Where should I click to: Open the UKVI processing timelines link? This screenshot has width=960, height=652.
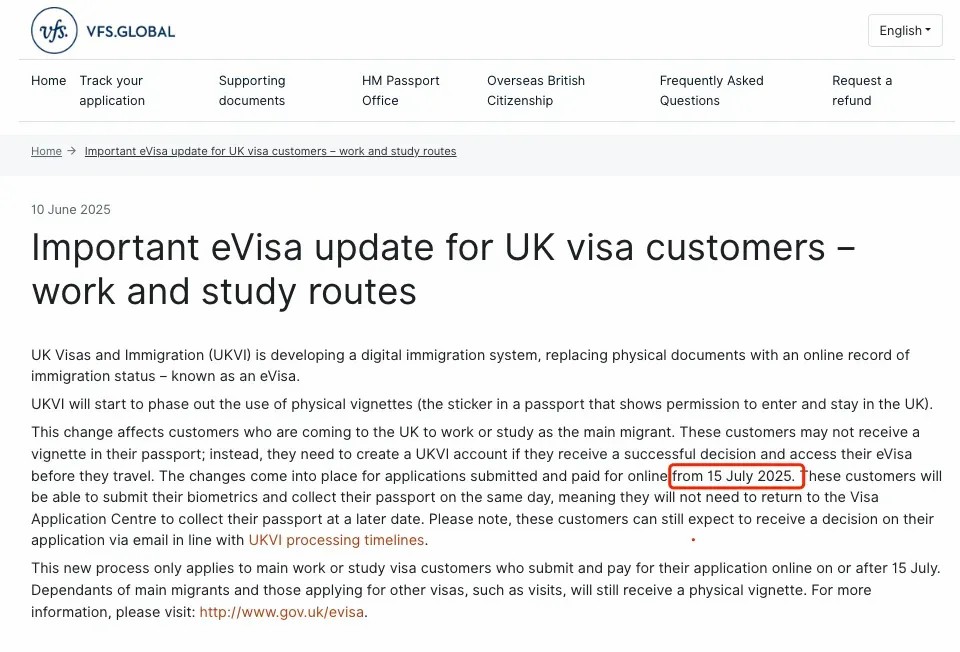[336, 540]
